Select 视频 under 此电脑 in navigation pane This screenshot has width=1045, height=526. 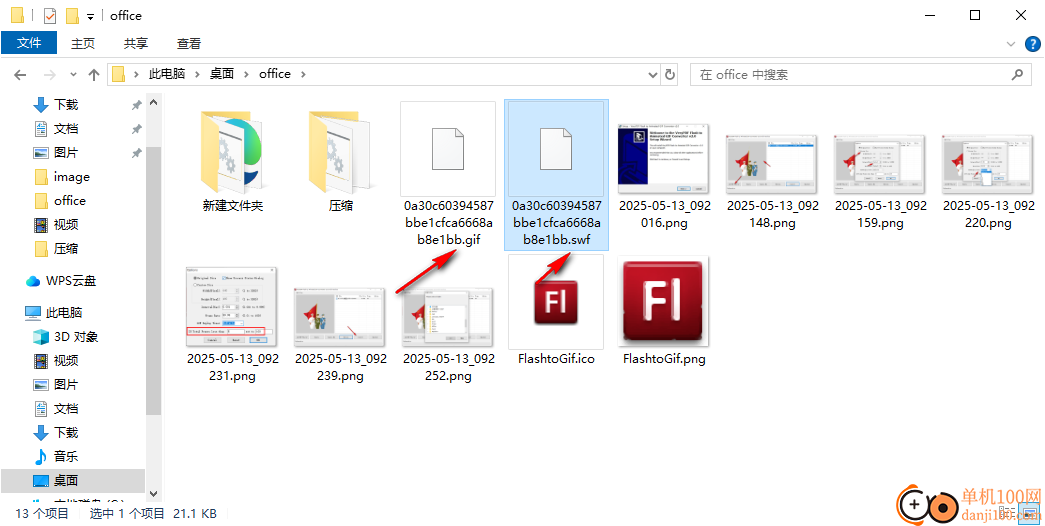point(66,361)
